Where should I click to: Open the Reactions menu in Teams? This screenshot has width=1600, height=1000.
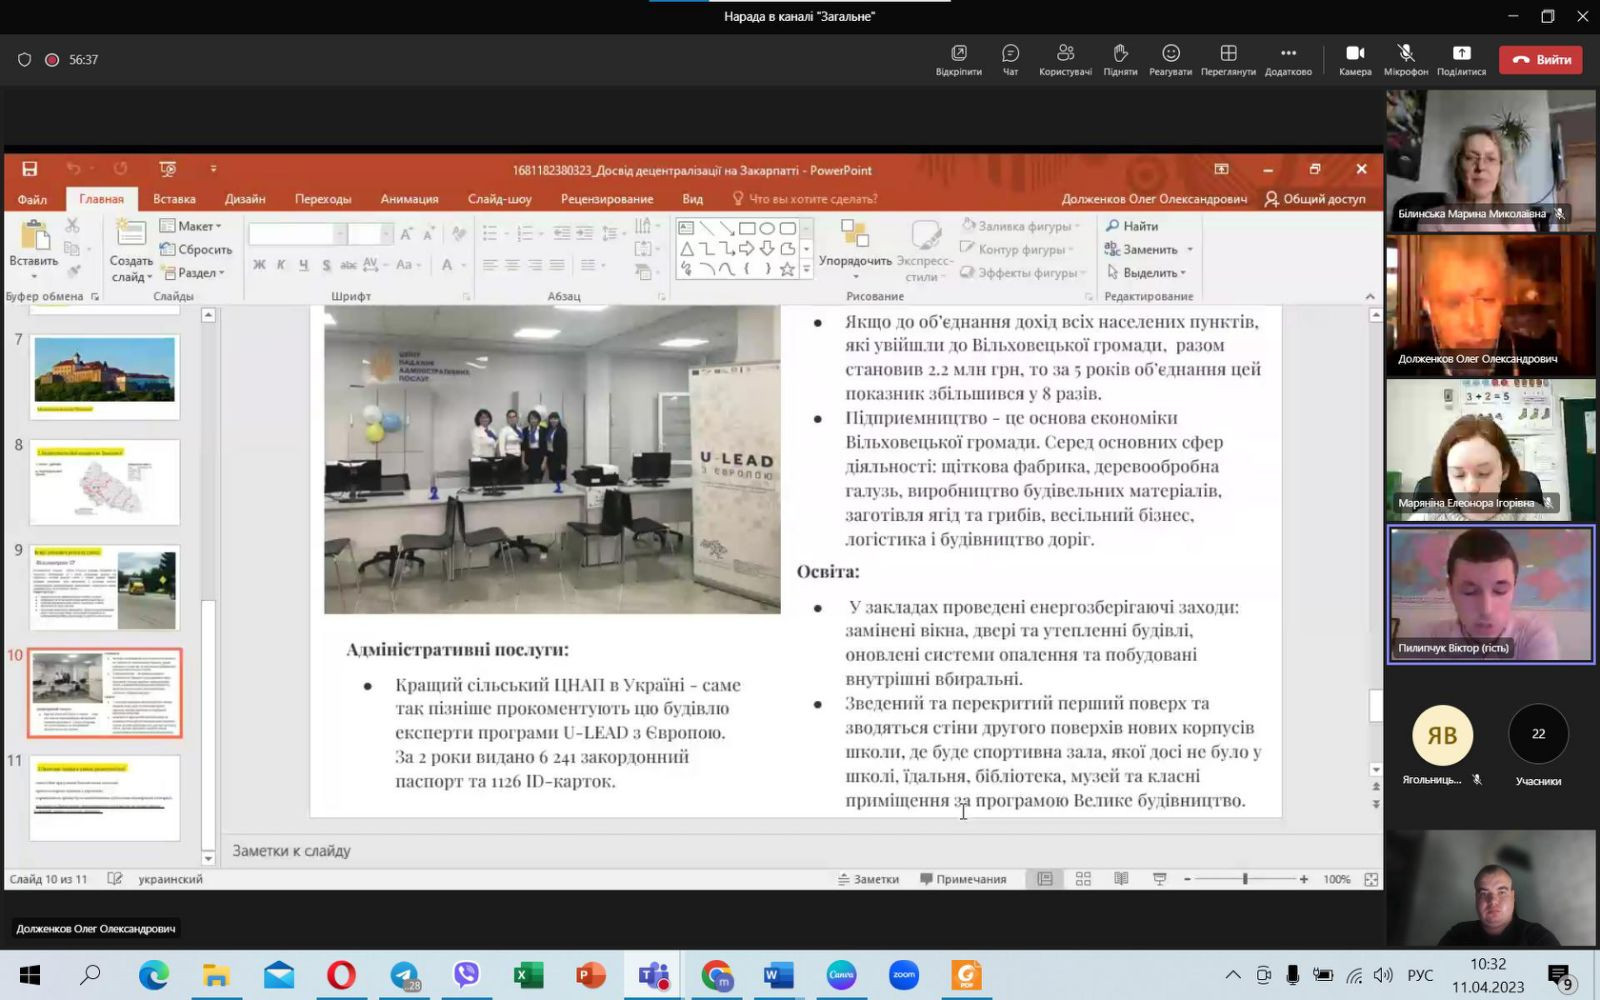1170,59
